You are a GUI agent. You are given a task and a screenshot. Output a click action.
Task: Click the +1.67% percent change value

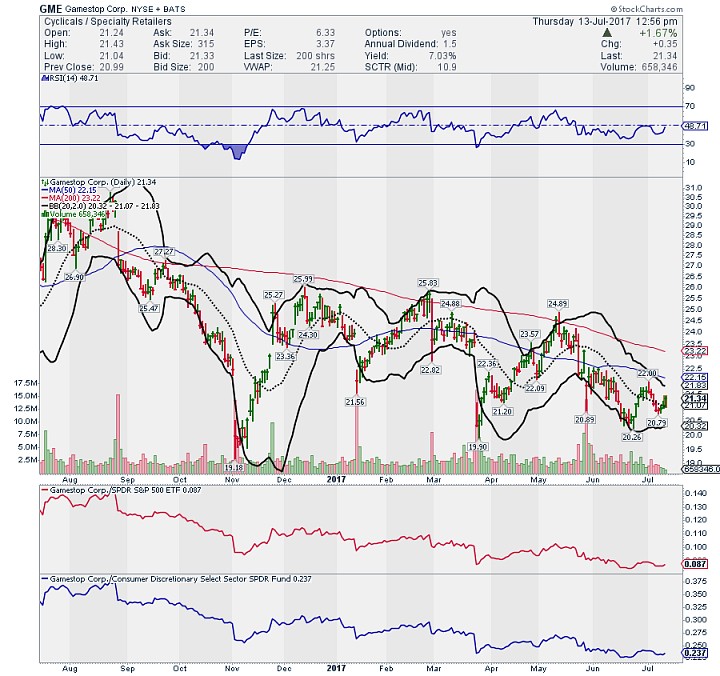tap(658, 33)
